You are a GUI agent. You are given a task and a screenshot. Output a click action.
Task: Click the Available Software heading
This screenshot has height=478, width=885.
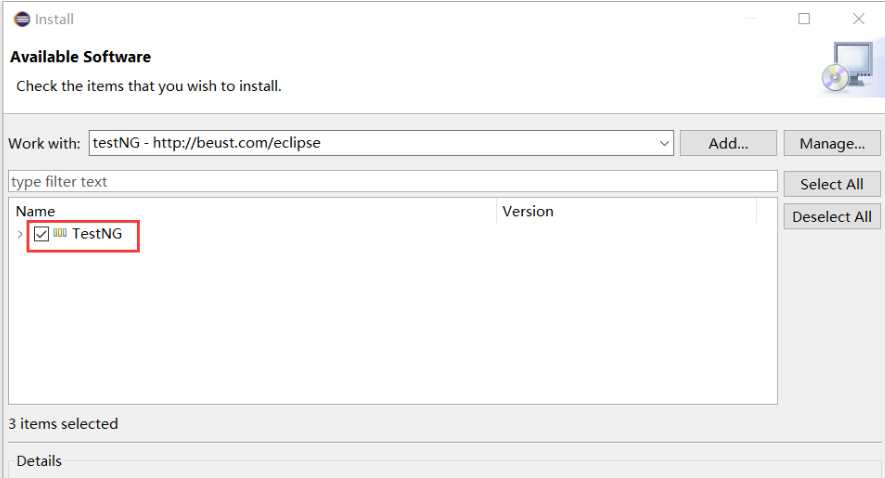(81, 57)
